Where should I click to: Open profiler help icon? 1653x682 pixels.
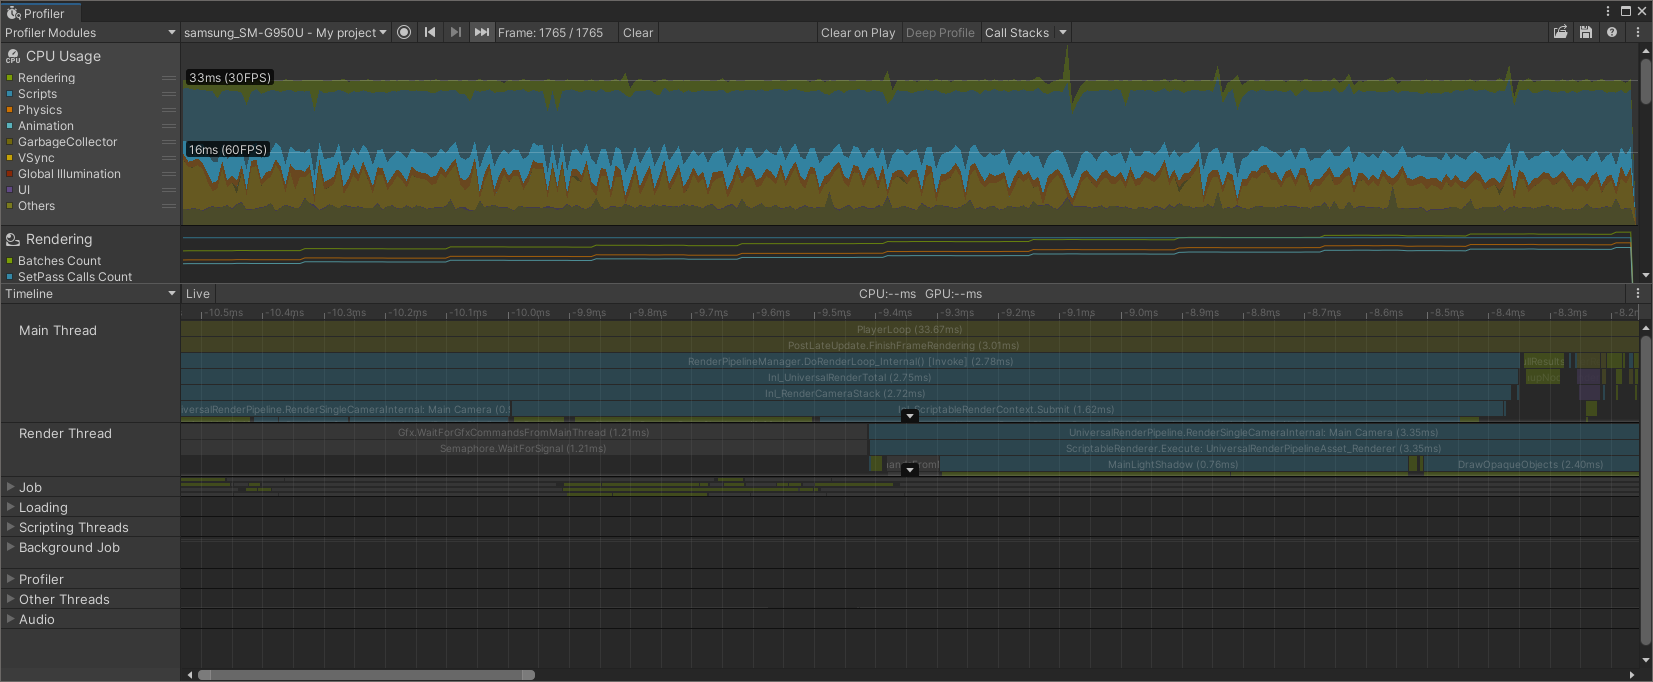(1612, 32)
